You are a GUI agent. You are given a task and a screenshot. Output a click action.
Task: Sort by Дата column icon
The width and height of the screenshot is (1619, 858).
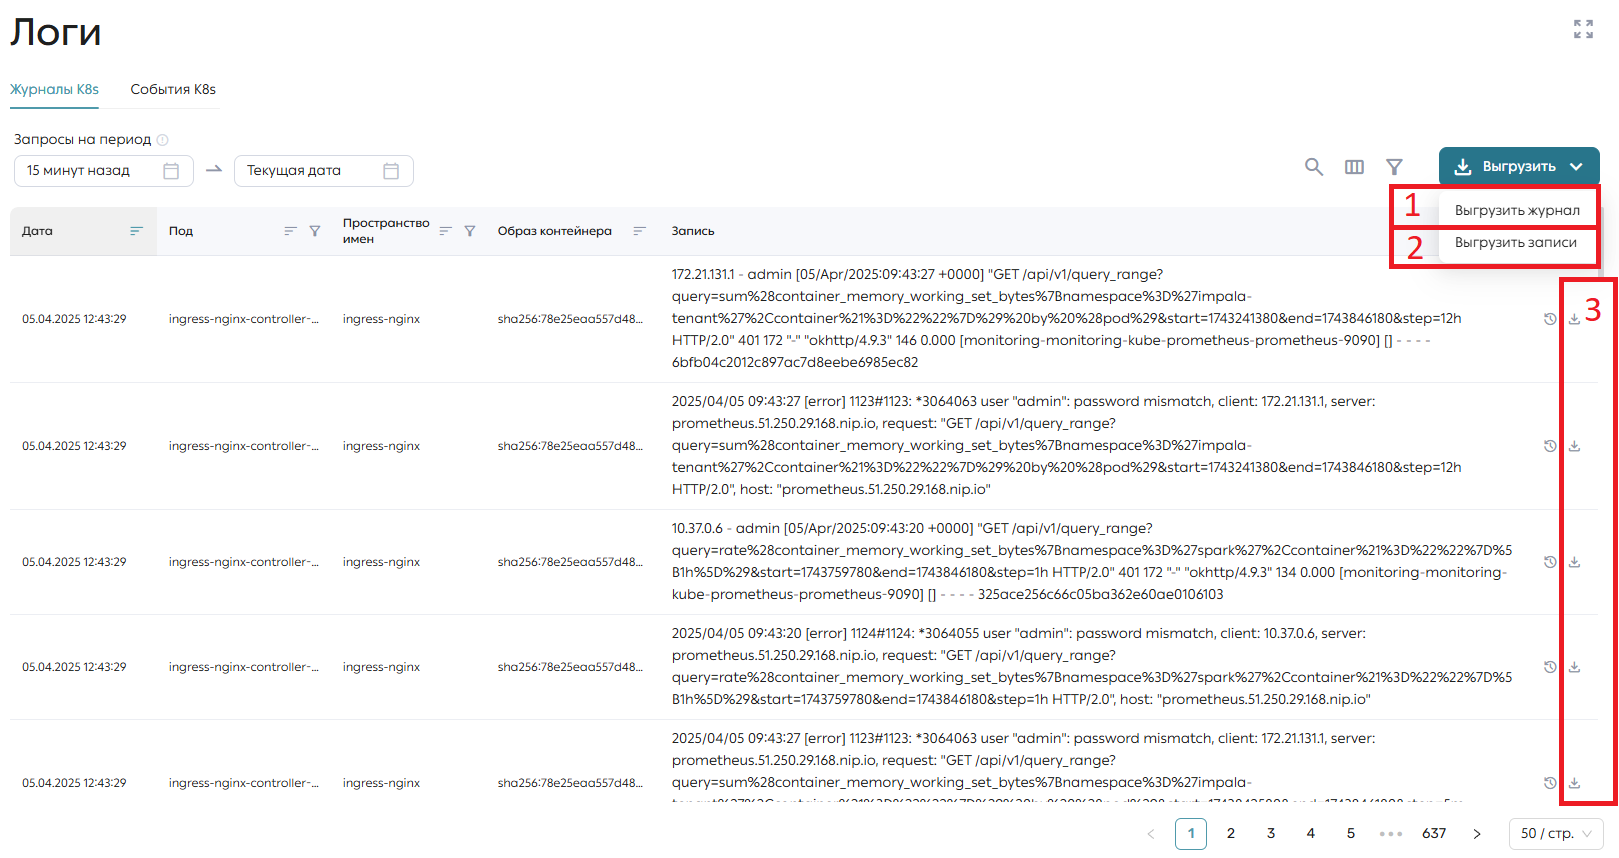click(x=136, y=231)
